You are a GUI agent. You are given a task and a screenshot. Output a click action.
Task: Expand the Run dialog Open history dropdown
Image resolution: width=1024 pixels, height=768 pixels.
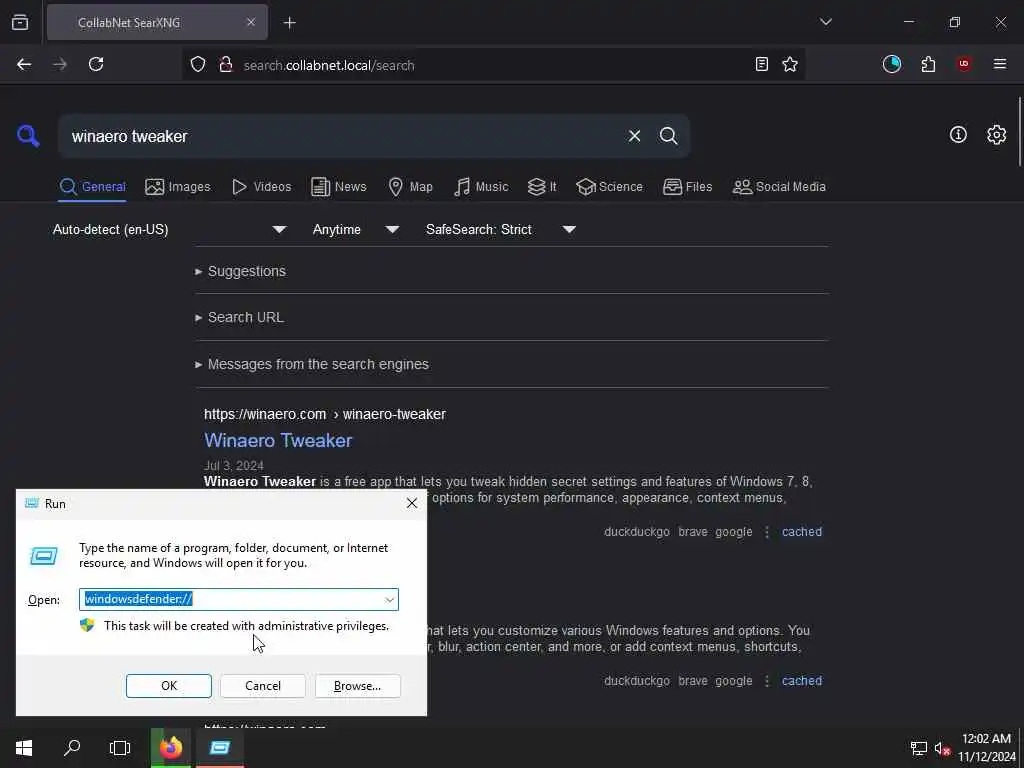389,600
